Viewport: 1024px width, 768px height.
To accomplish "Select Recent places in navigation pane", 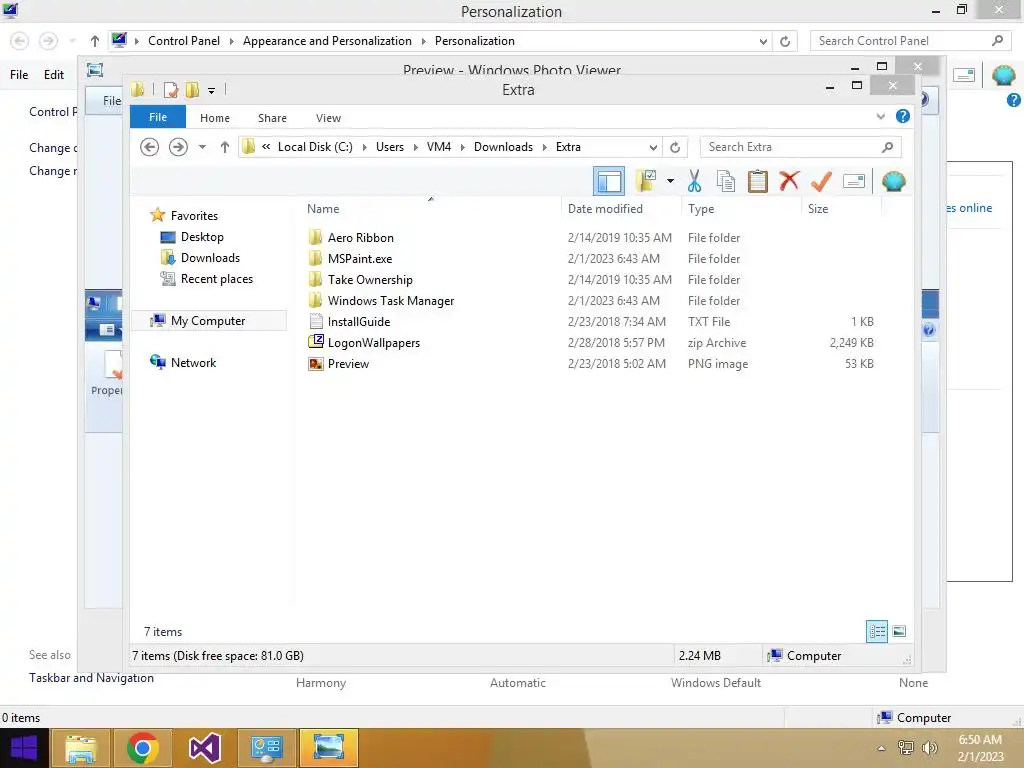I will coord(216,279).
